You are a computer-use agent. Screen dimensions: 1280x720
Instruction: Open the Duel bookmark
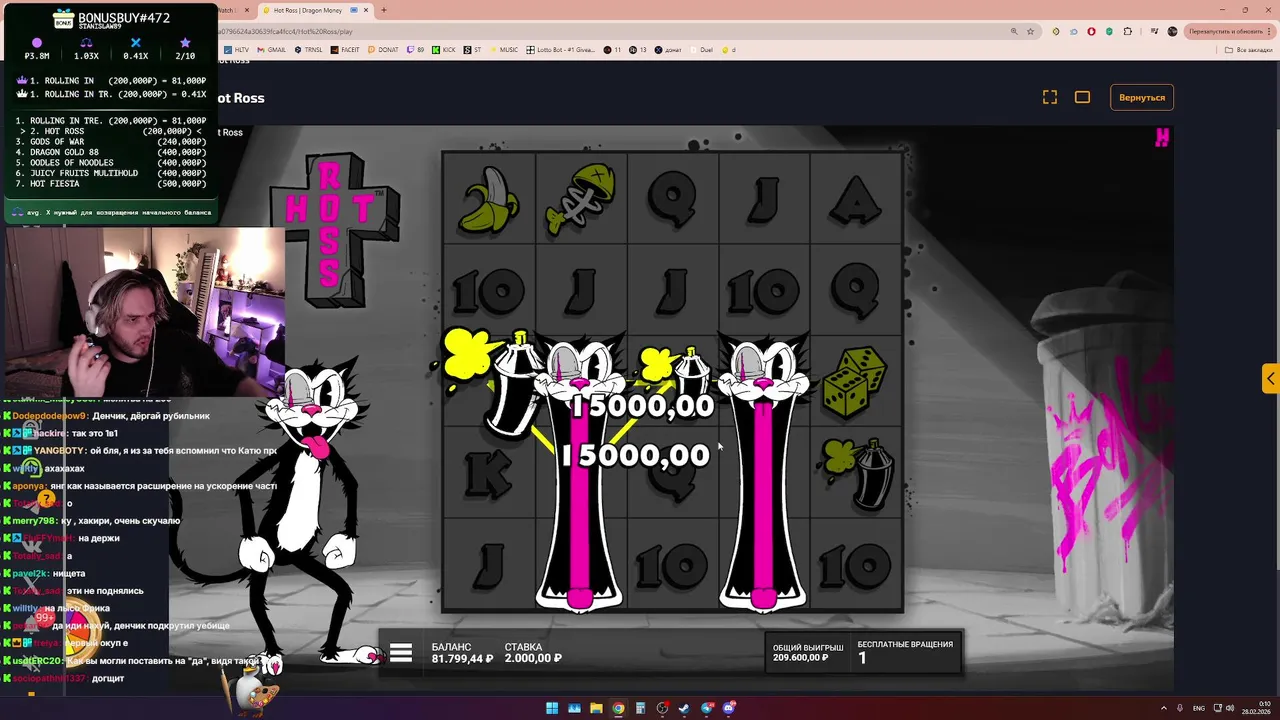[x=701, y=49]
